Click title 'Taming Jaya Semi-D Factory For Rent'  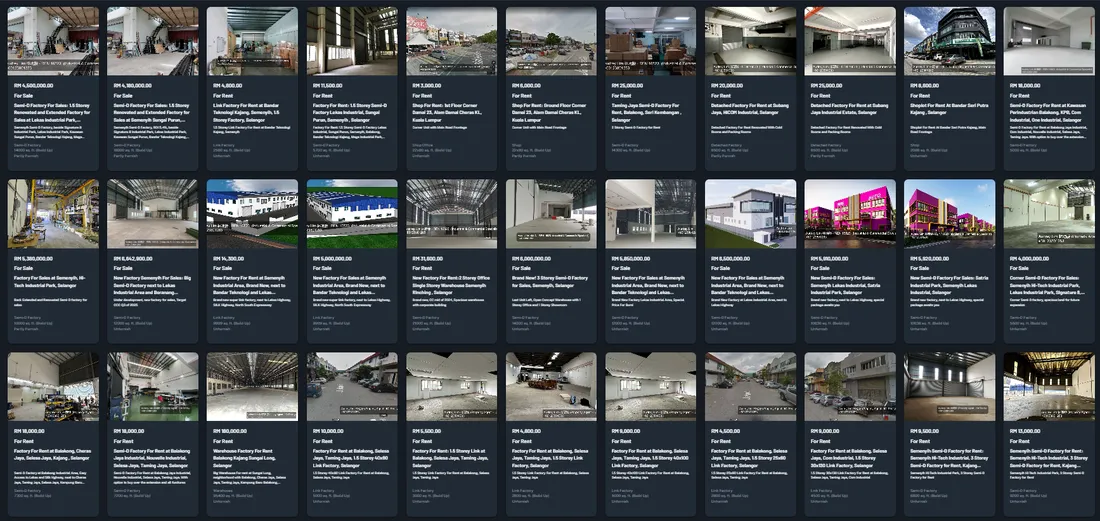[649, 113]
